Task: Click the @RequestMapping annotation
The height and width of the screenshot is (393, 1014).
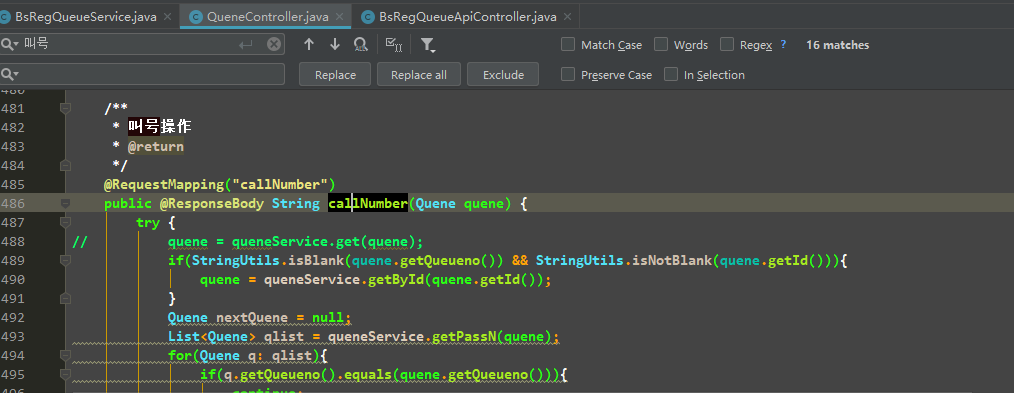Action: 164,184
